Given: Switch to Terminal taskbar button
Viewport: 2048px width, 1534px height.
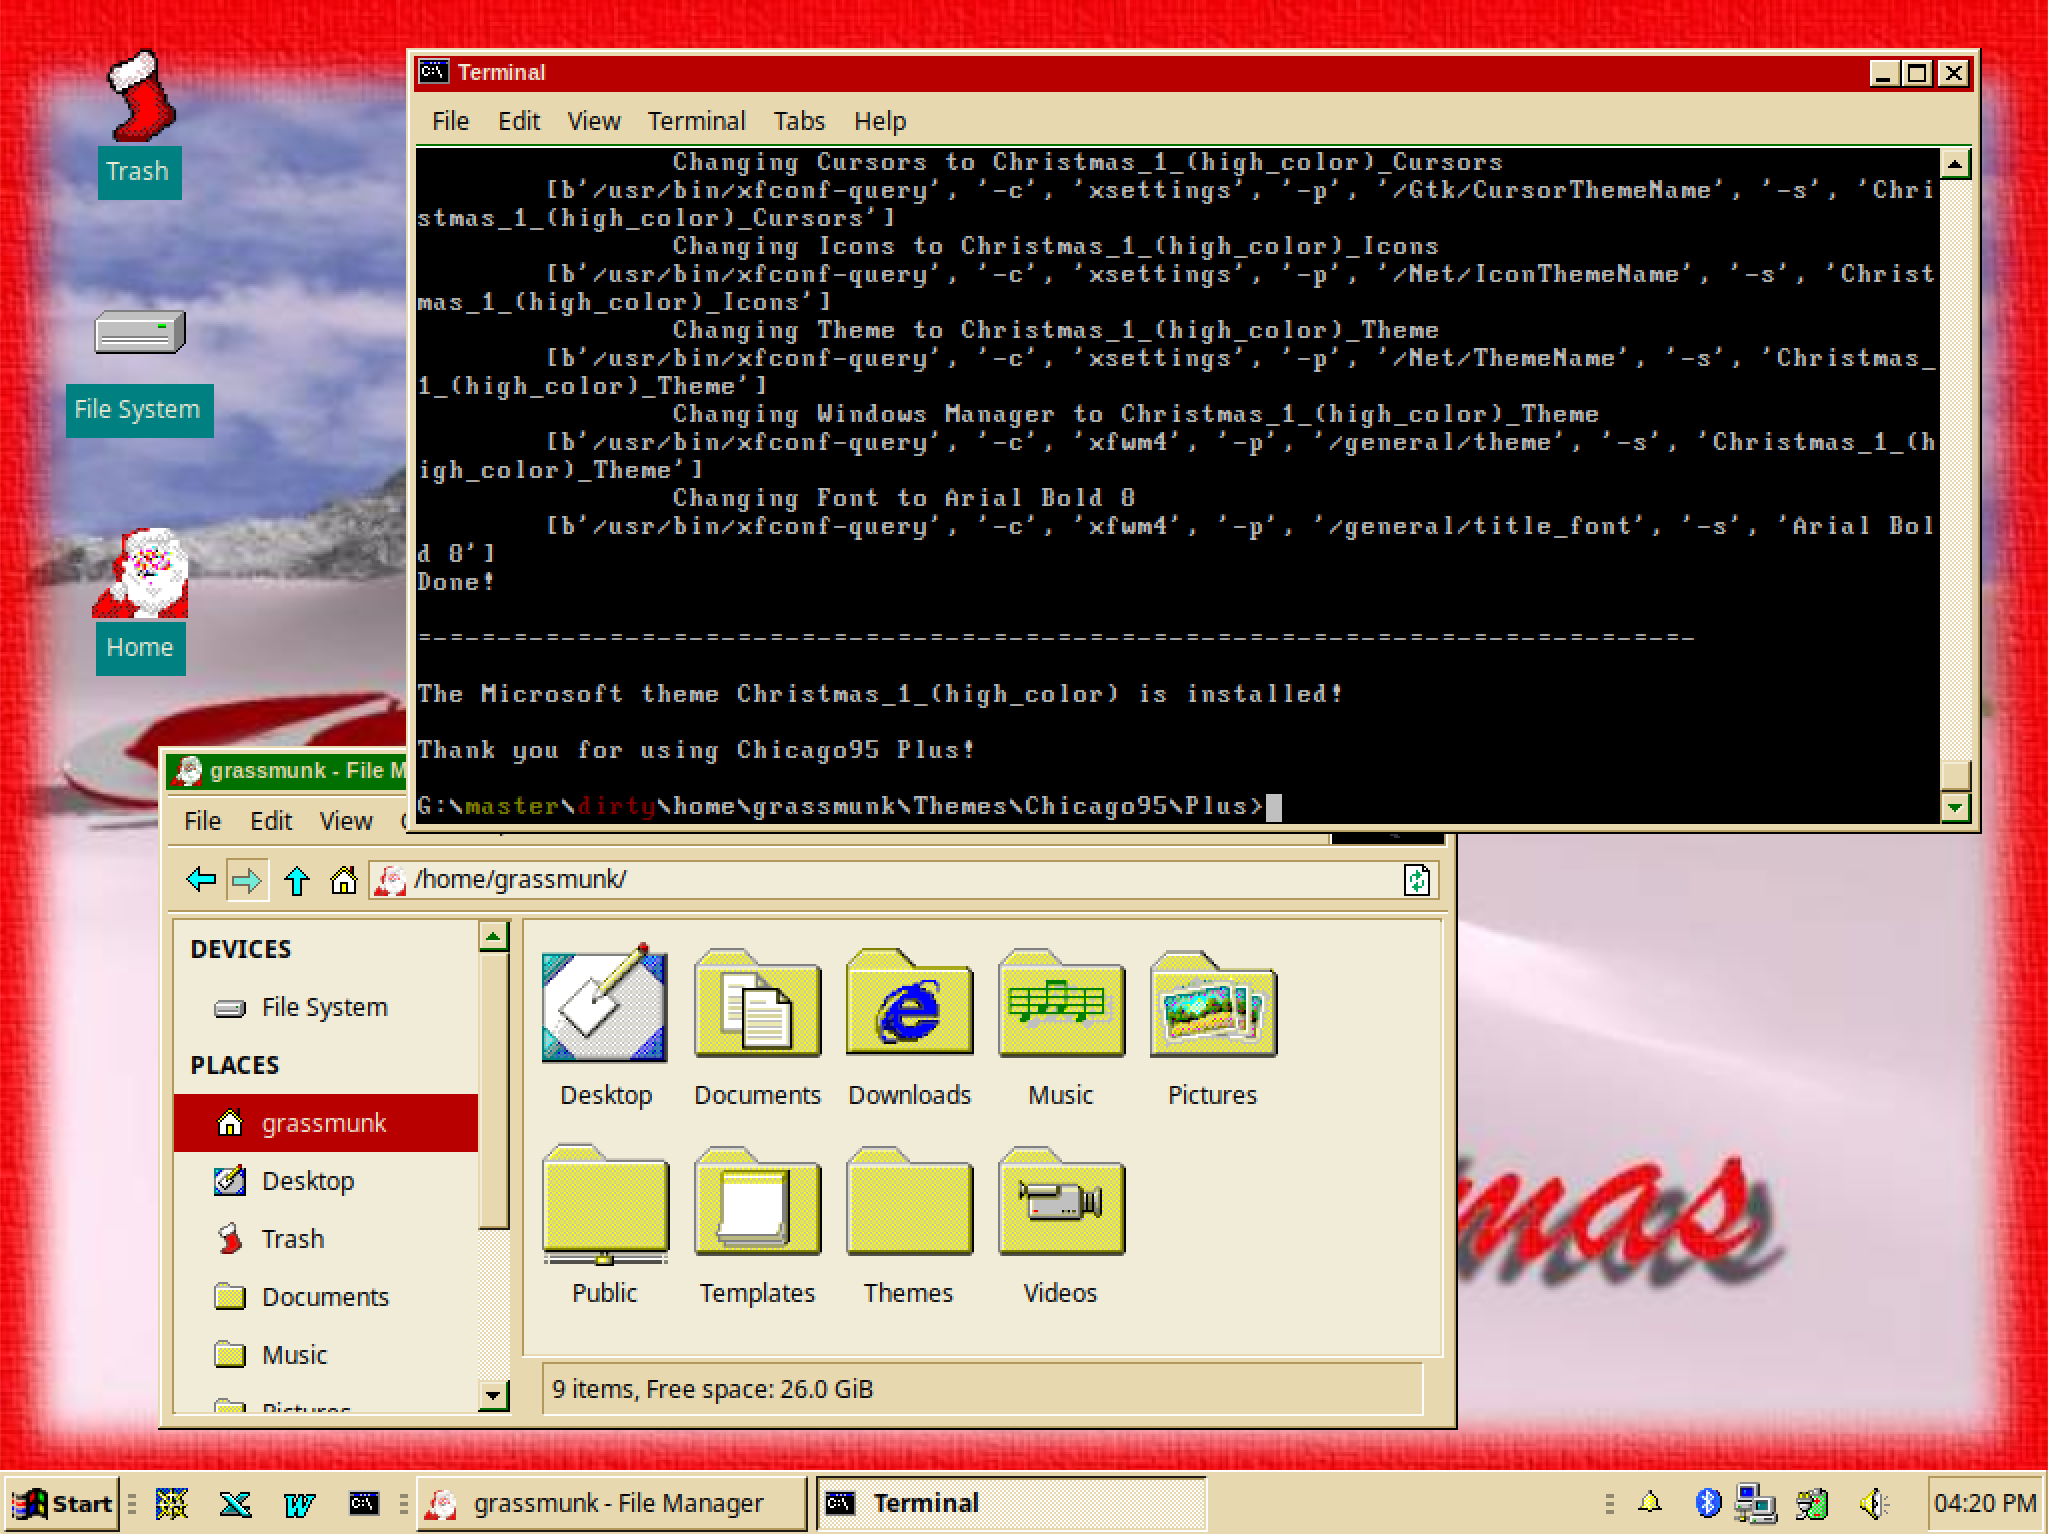Looking at the screenshot, I should (x=1012, y=1503).
